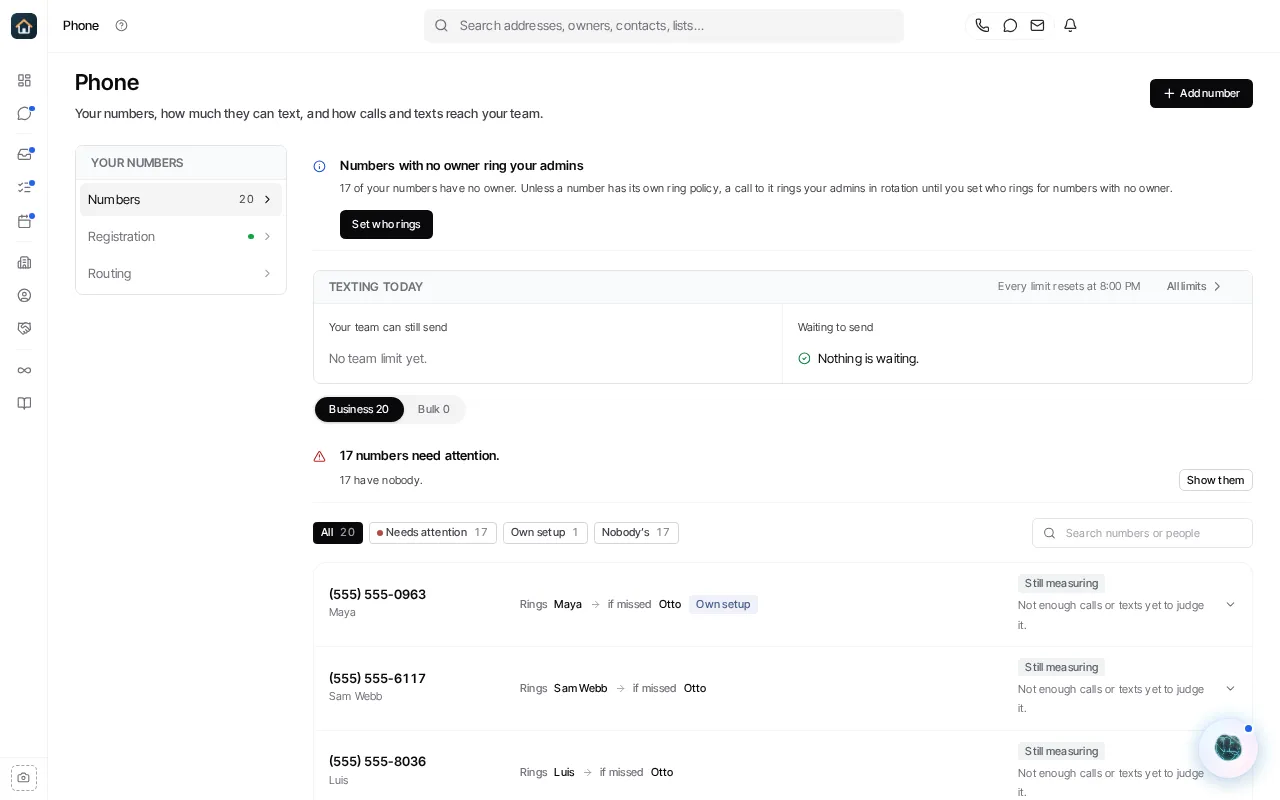
Task: Switch to Business 20 tab
Action: [359, 409]
